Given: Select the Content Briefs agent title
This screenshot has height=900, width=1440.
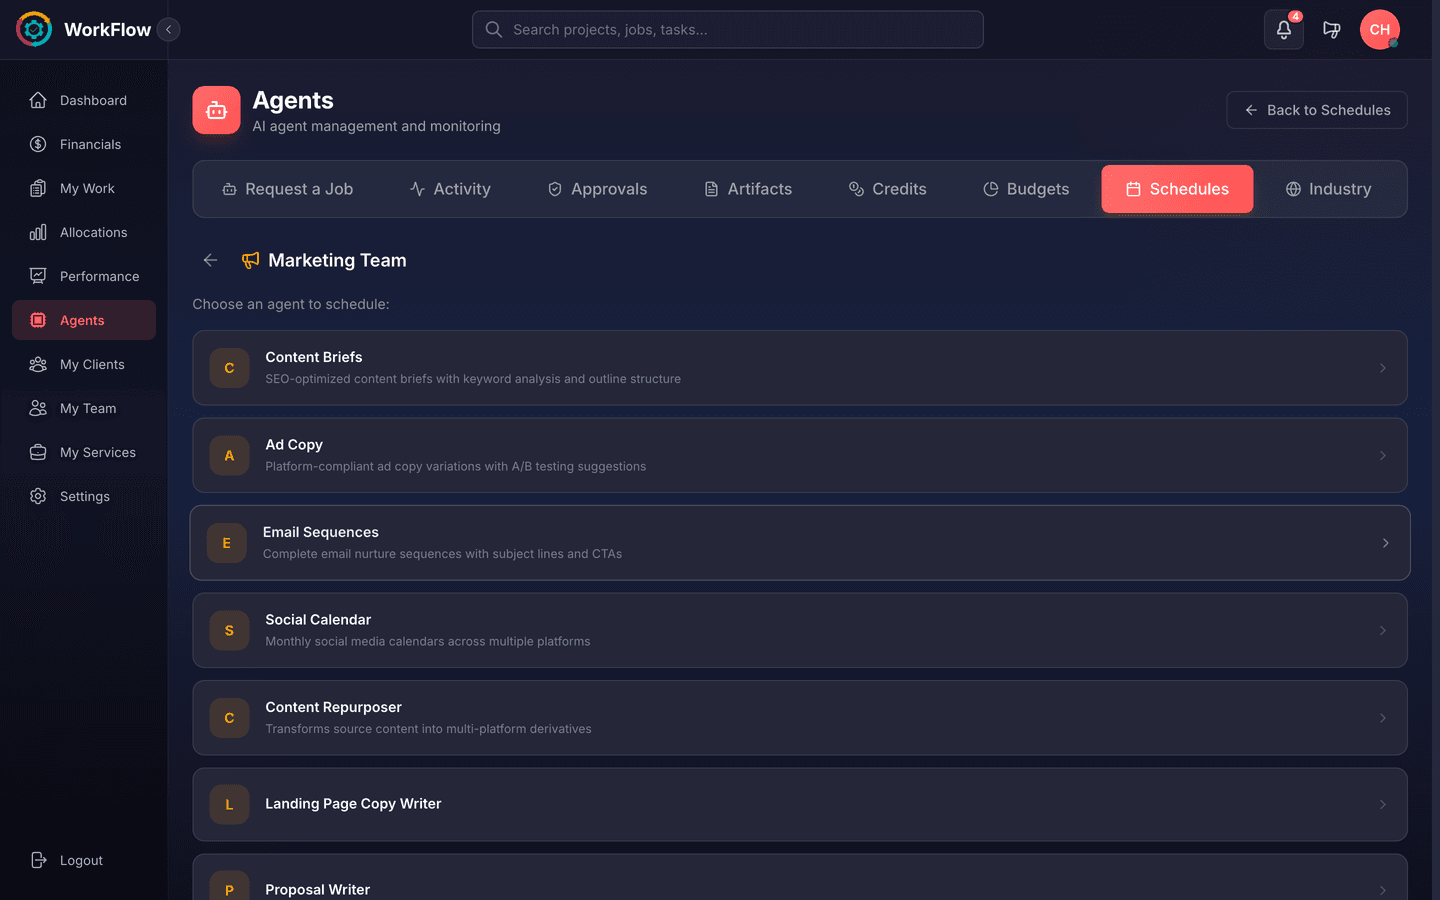Looking at the screenshot, I should [x=314, y=357].
